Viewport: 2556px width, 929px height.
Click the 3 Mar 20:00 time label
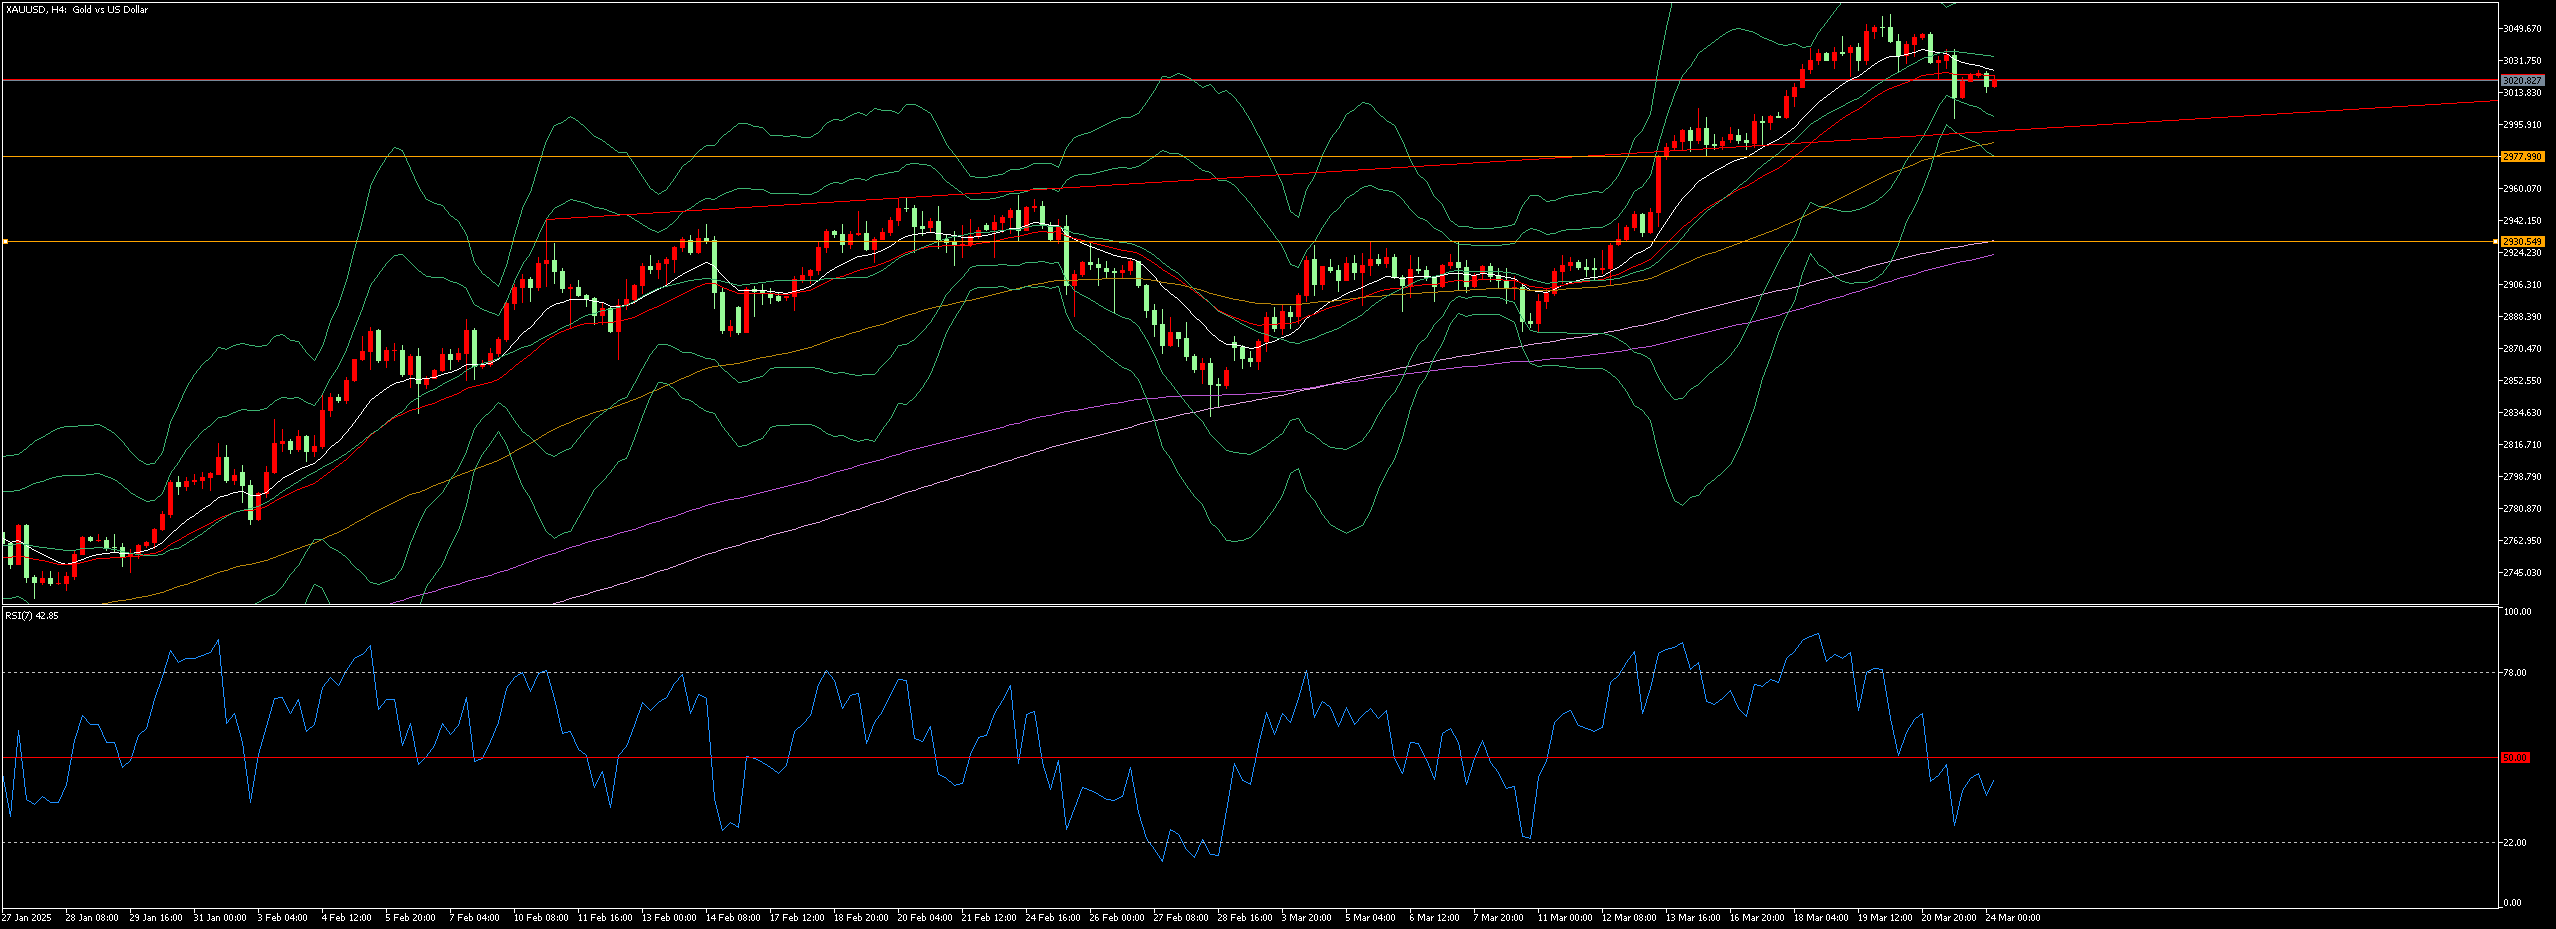[x=1306, y=917]
